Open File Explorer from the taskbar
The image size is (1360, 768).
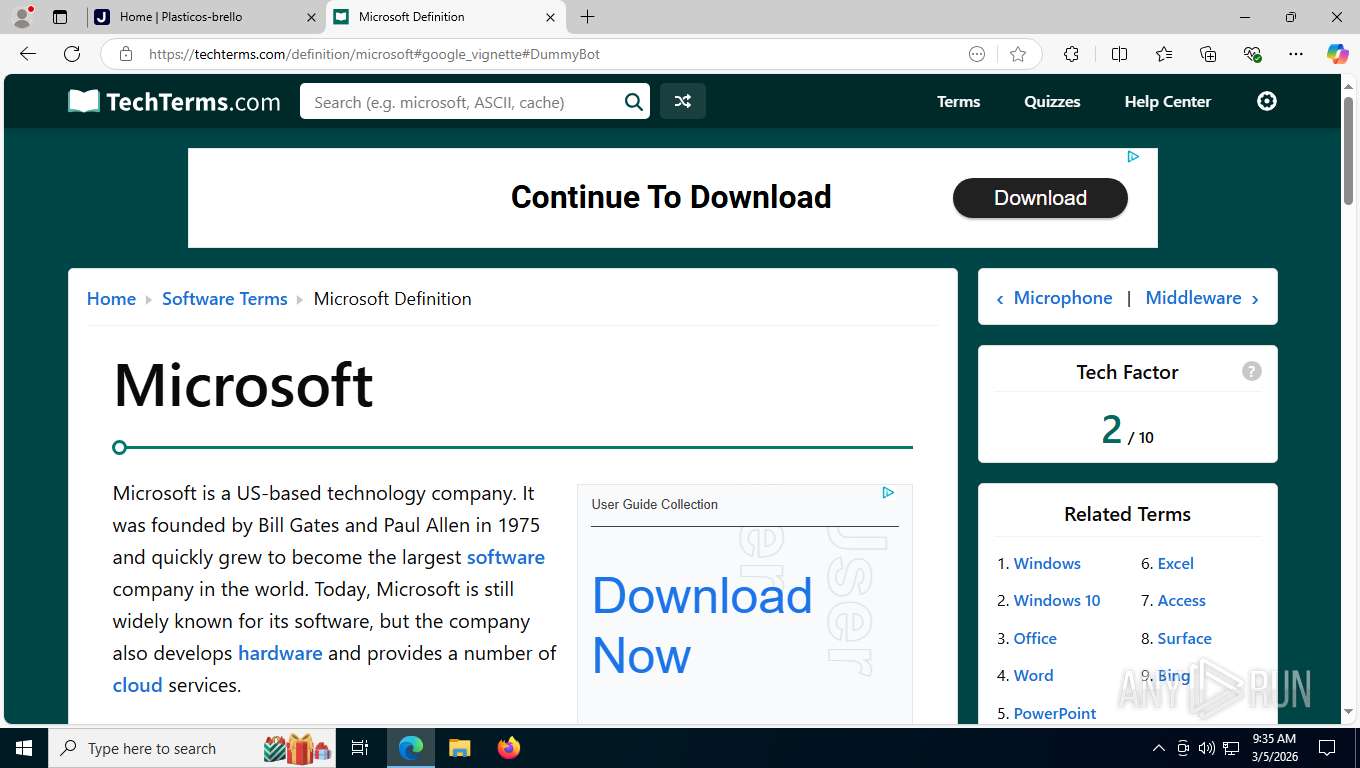[459, 748]
